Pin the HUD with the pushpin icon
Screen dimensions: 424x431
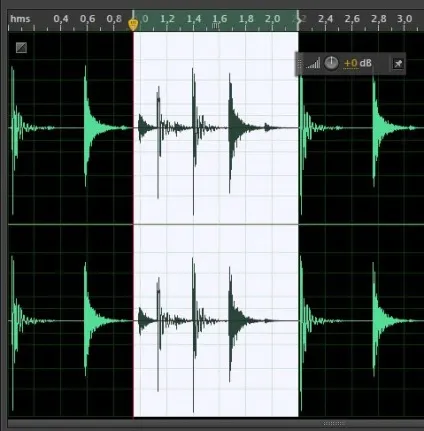pyautogui.click(x=398, y=63)
